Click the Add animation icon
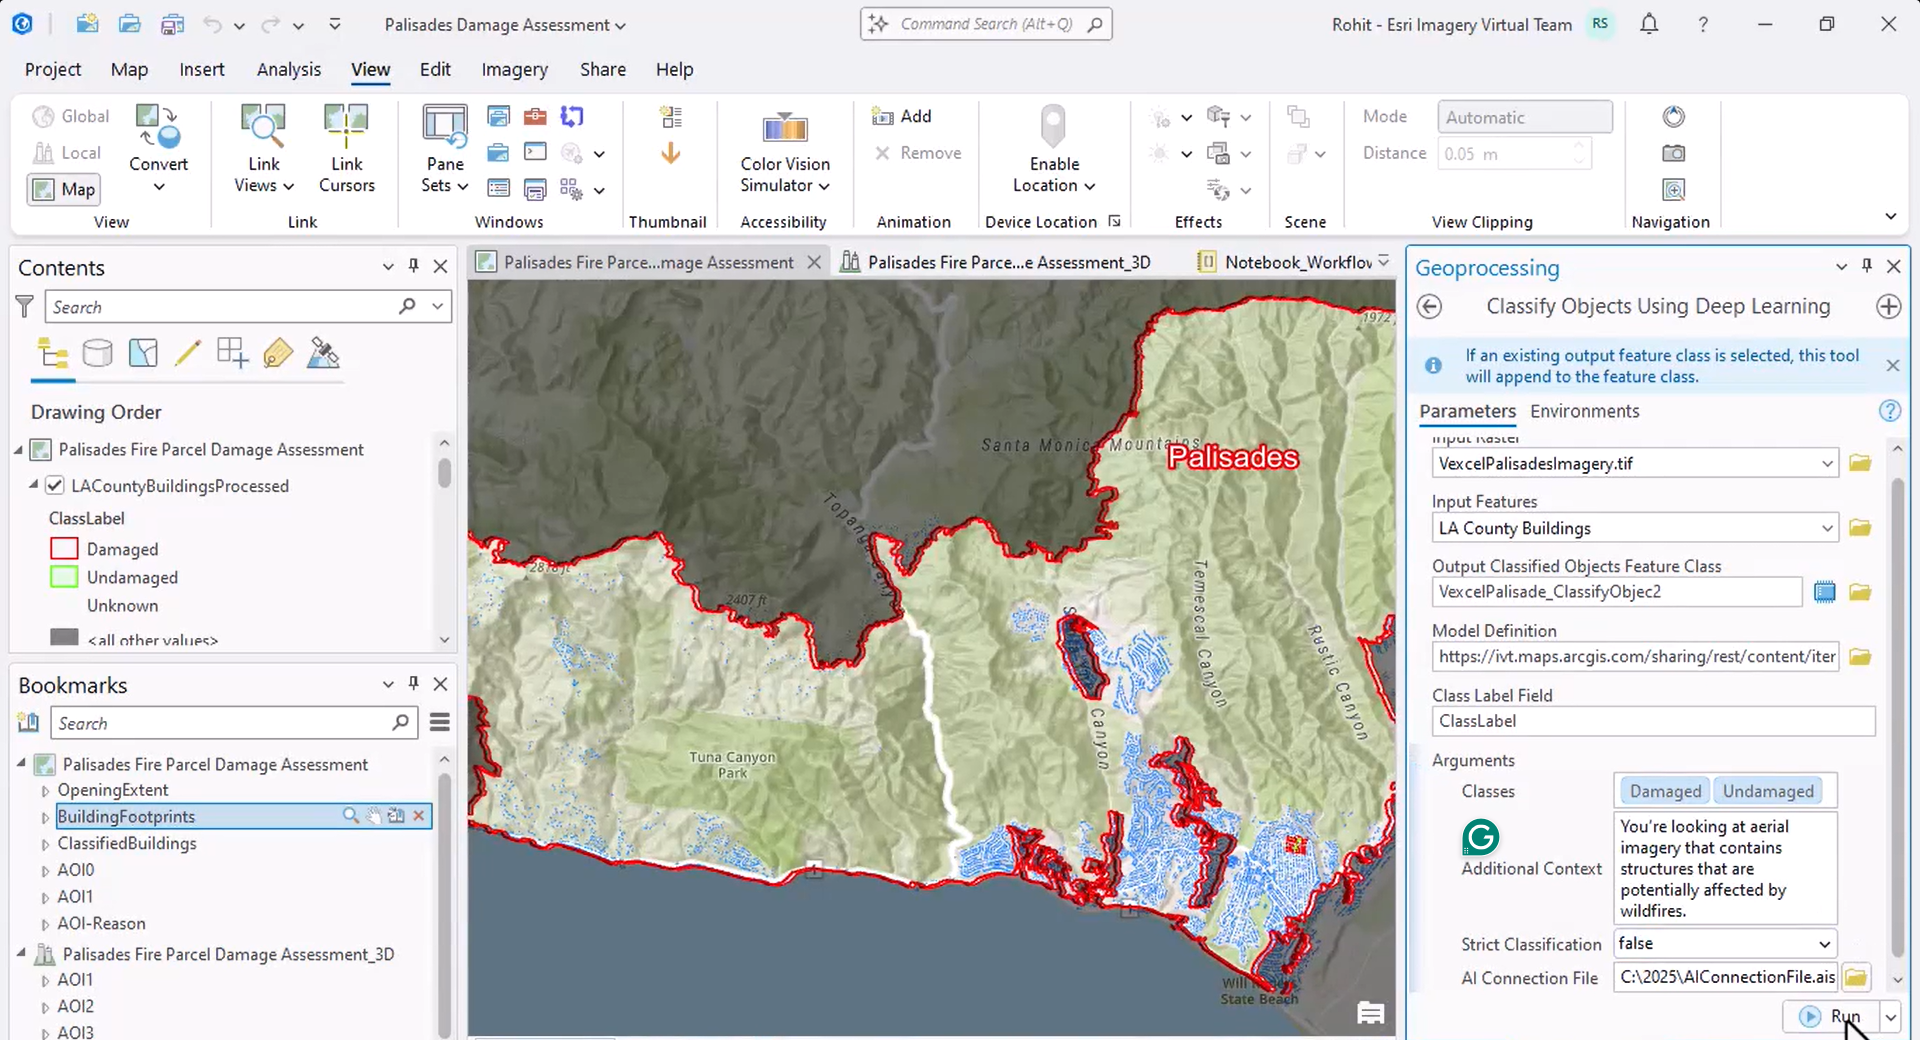Screen dimensions: 1920x1040 click(882, 117)
